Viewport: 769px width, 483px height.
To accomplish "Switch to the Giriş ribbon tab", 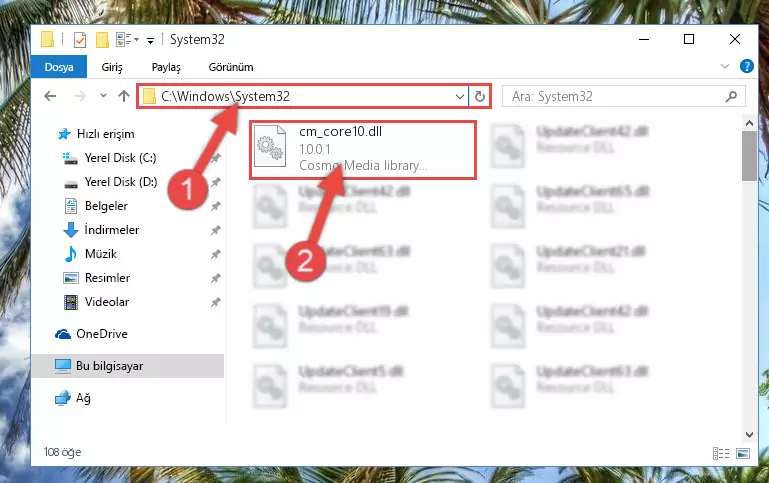I will pos(112,67).
